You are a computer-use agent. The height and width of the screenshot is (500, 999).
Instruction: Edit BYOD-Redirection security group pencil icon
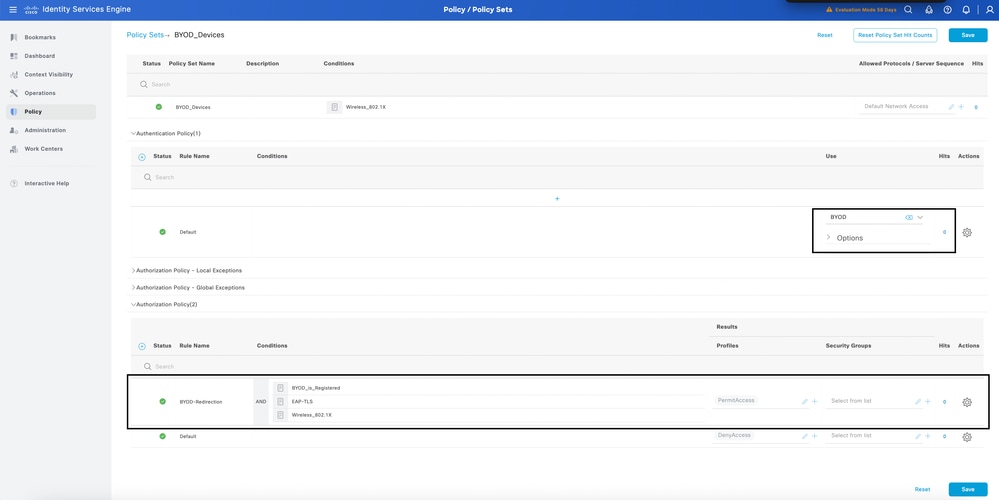(x=918, y=401)
